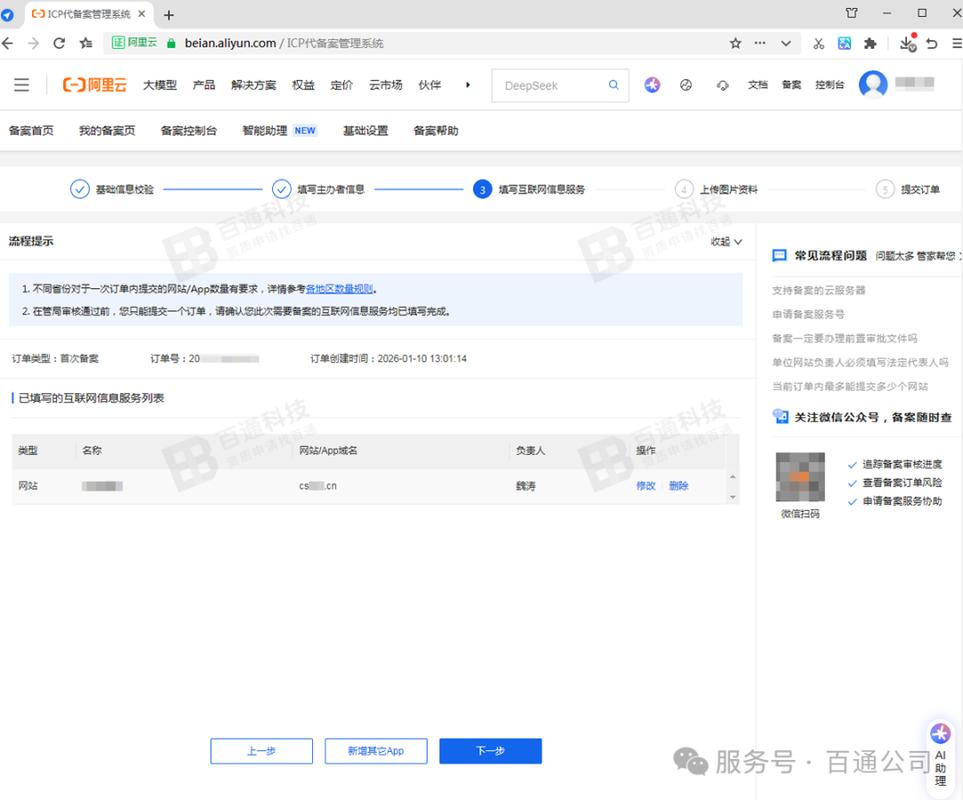Click the 上一步 button
The image size is (963, 800).
(262, 751)
